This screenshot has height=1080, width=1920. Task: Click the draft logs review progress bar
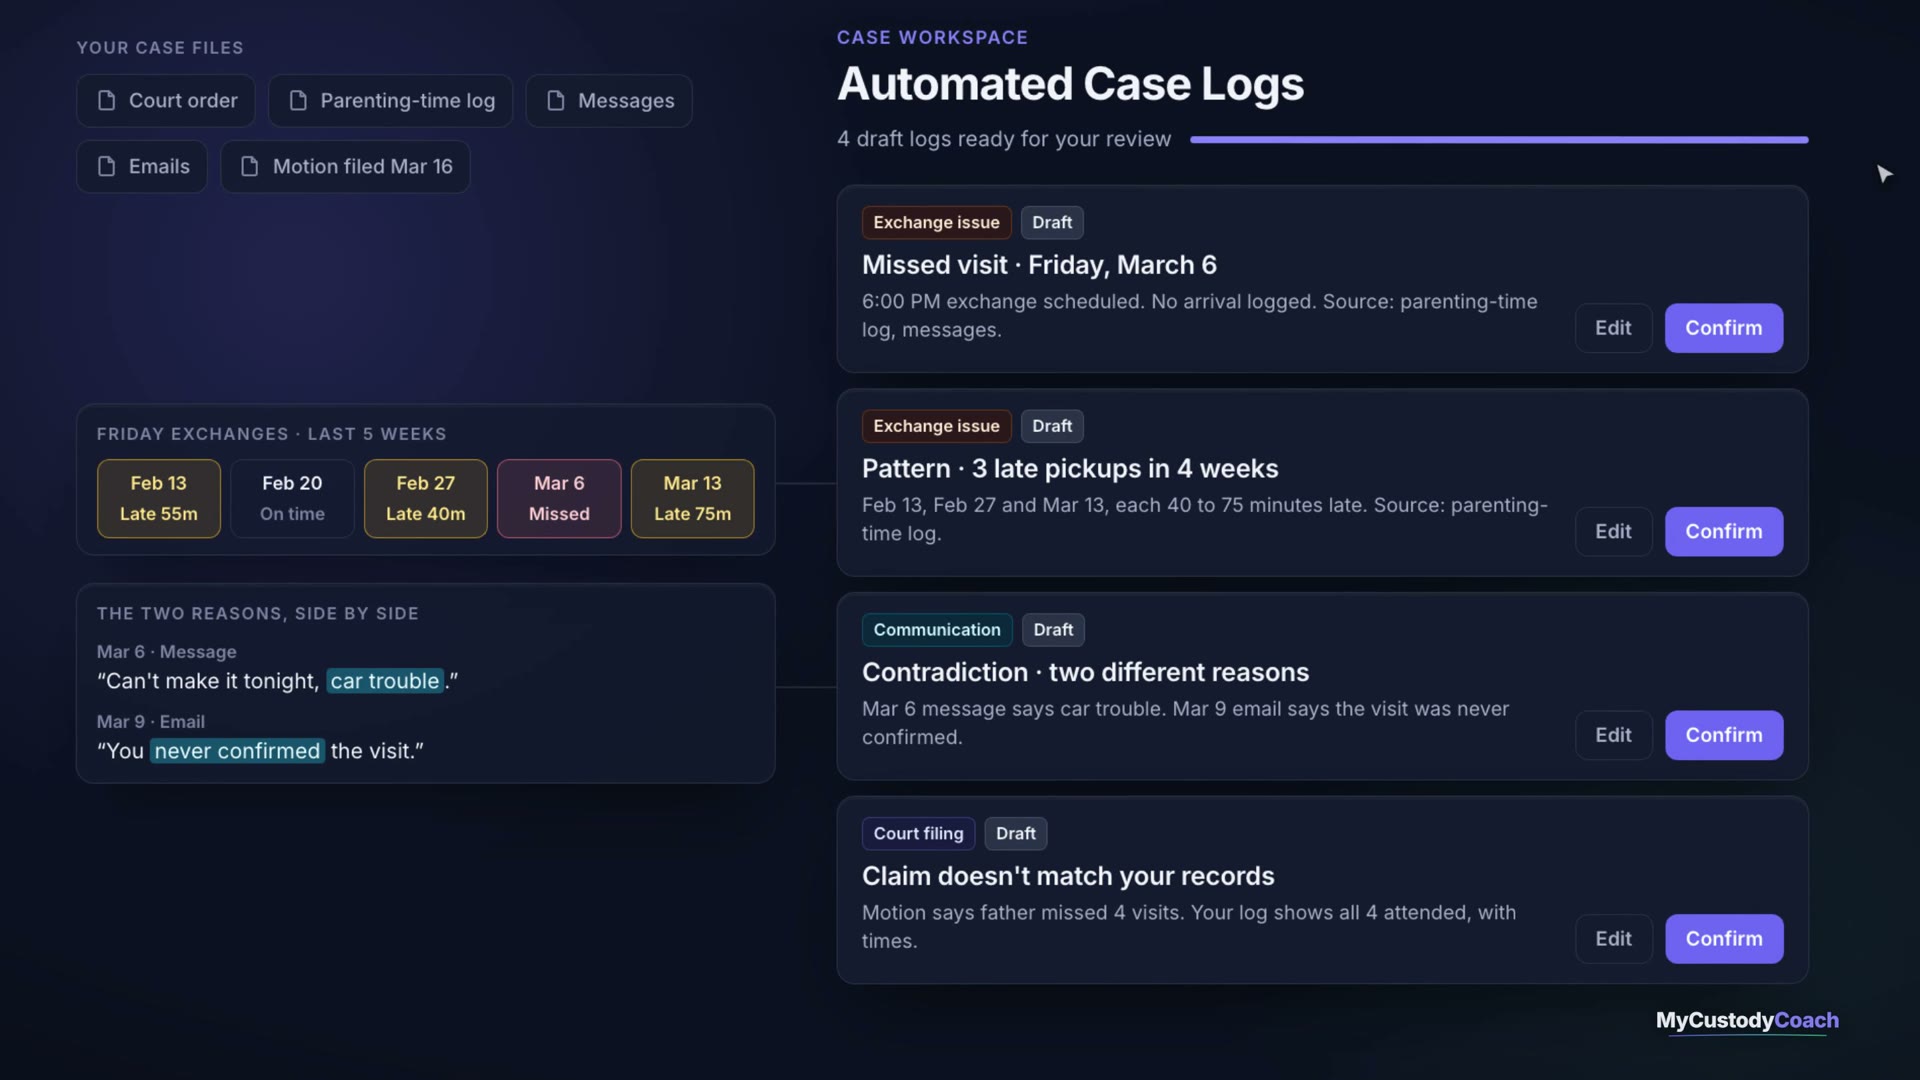pos(1499,140)
